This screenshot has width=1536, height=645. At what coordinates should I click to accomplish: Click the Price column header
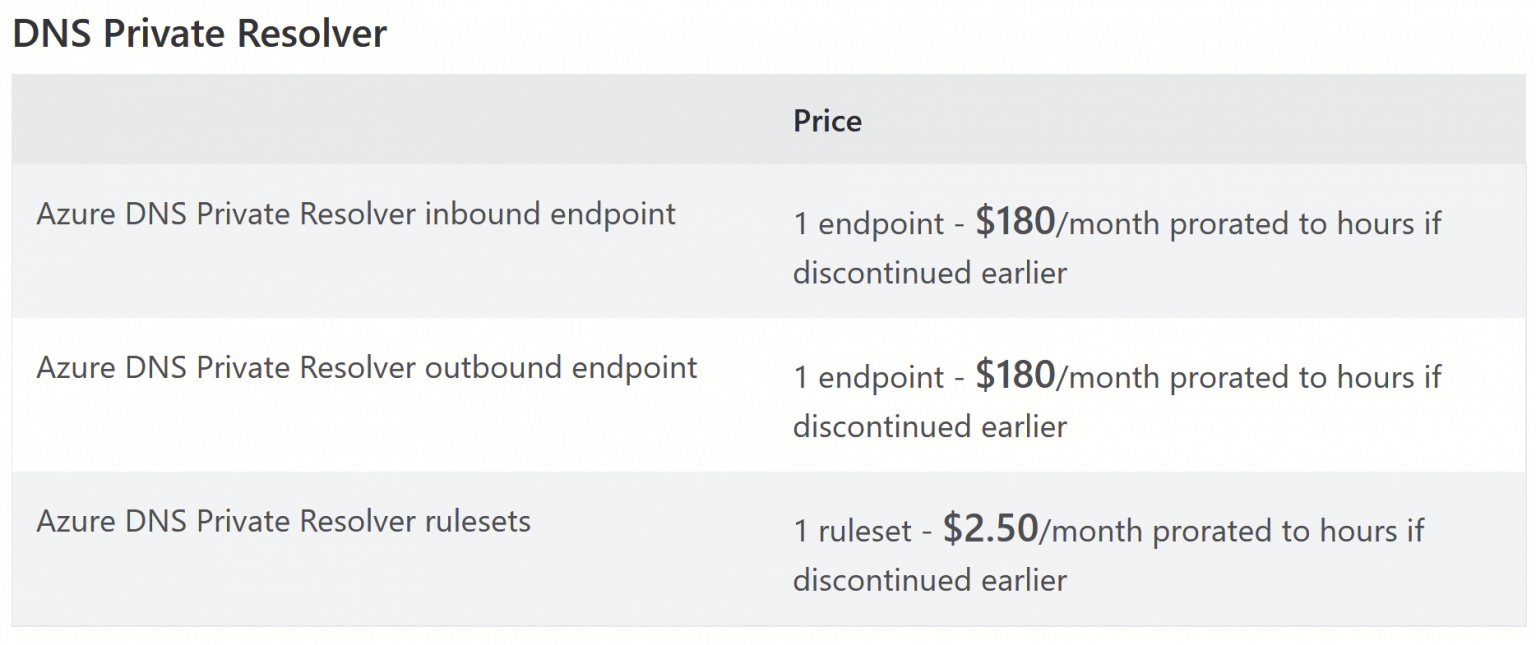tap(827, 121)
